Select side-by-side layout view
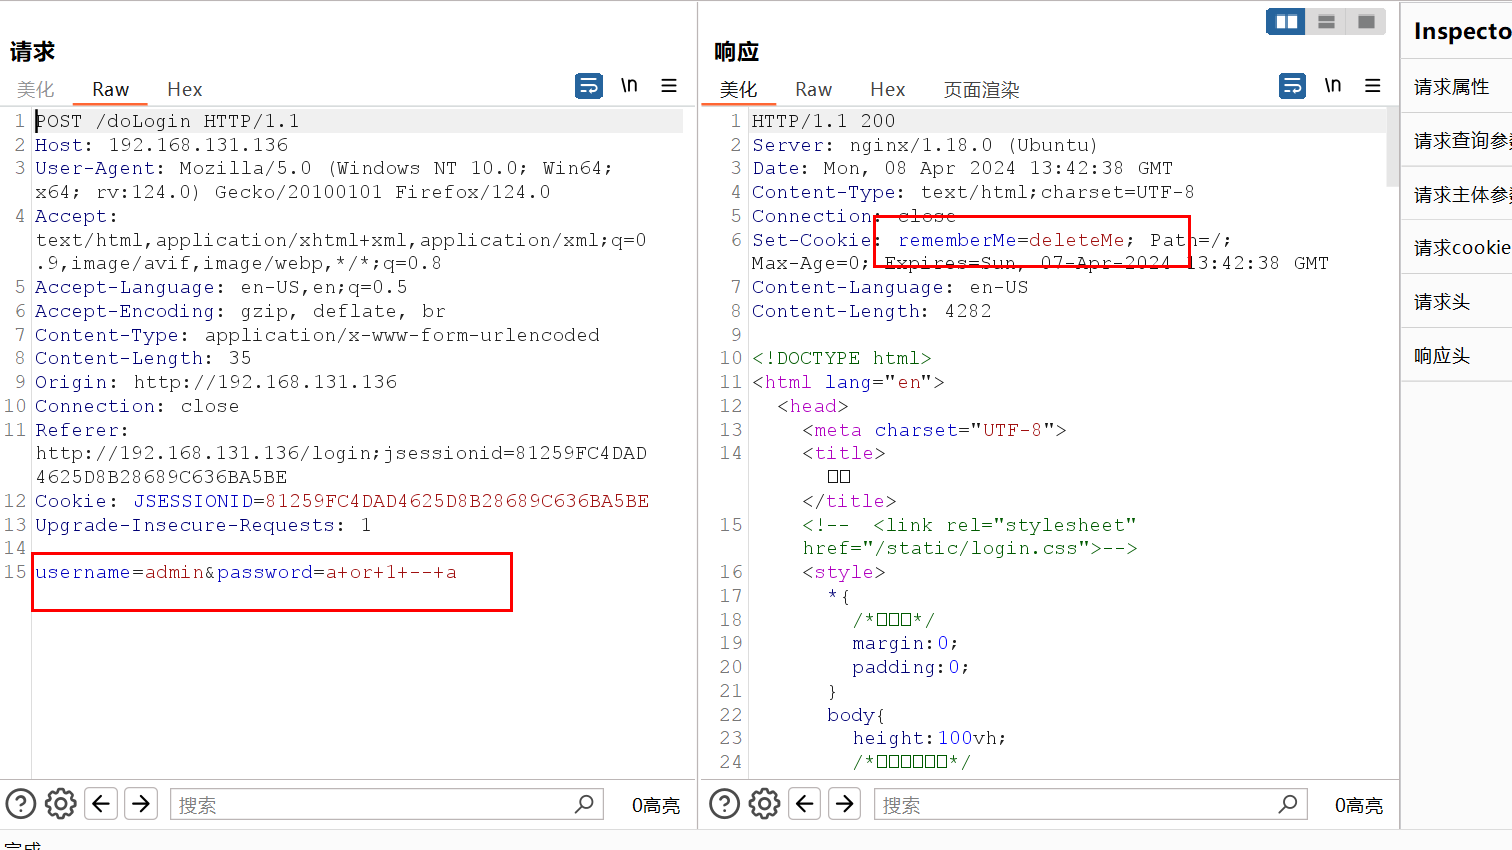 coord(1286,21)
